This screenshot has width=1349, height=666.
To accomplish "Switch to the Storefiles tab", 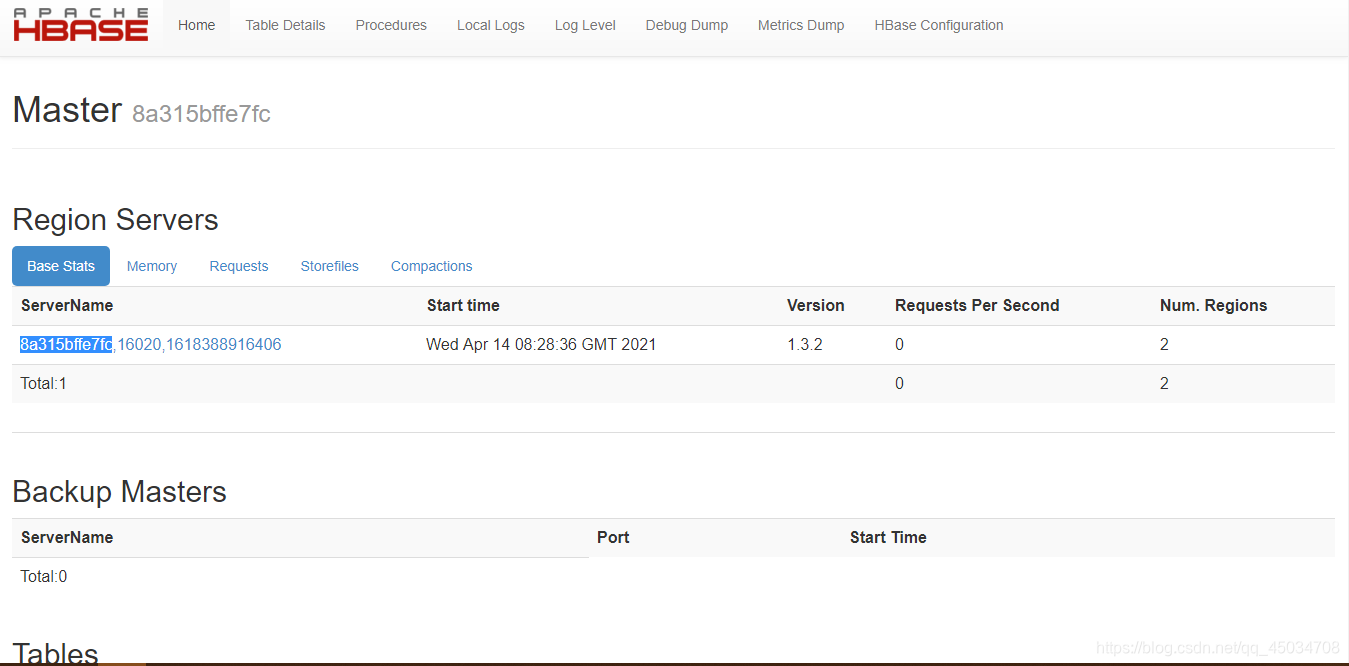I will pyautogui.click(x=330, y=266).
